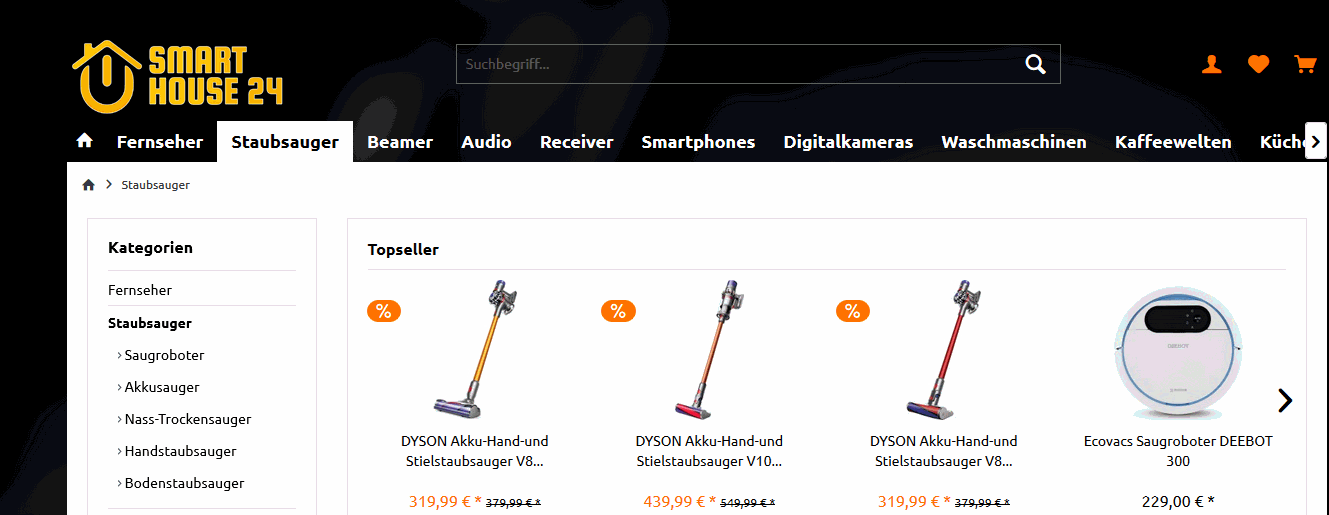Go to Waschmaschinen category tab
The image size is (1329, 515).
1014,142
